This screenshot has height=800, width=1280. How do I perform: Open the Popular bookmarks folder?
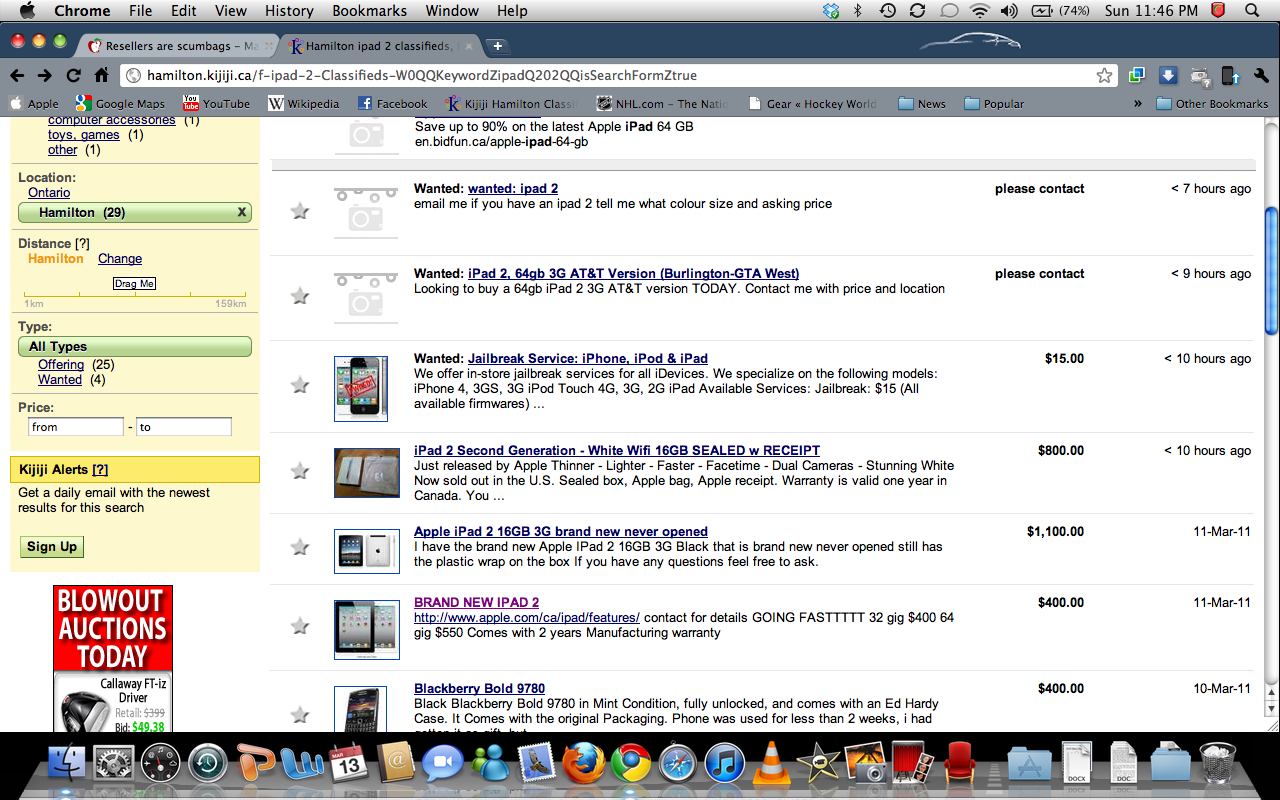994,103
